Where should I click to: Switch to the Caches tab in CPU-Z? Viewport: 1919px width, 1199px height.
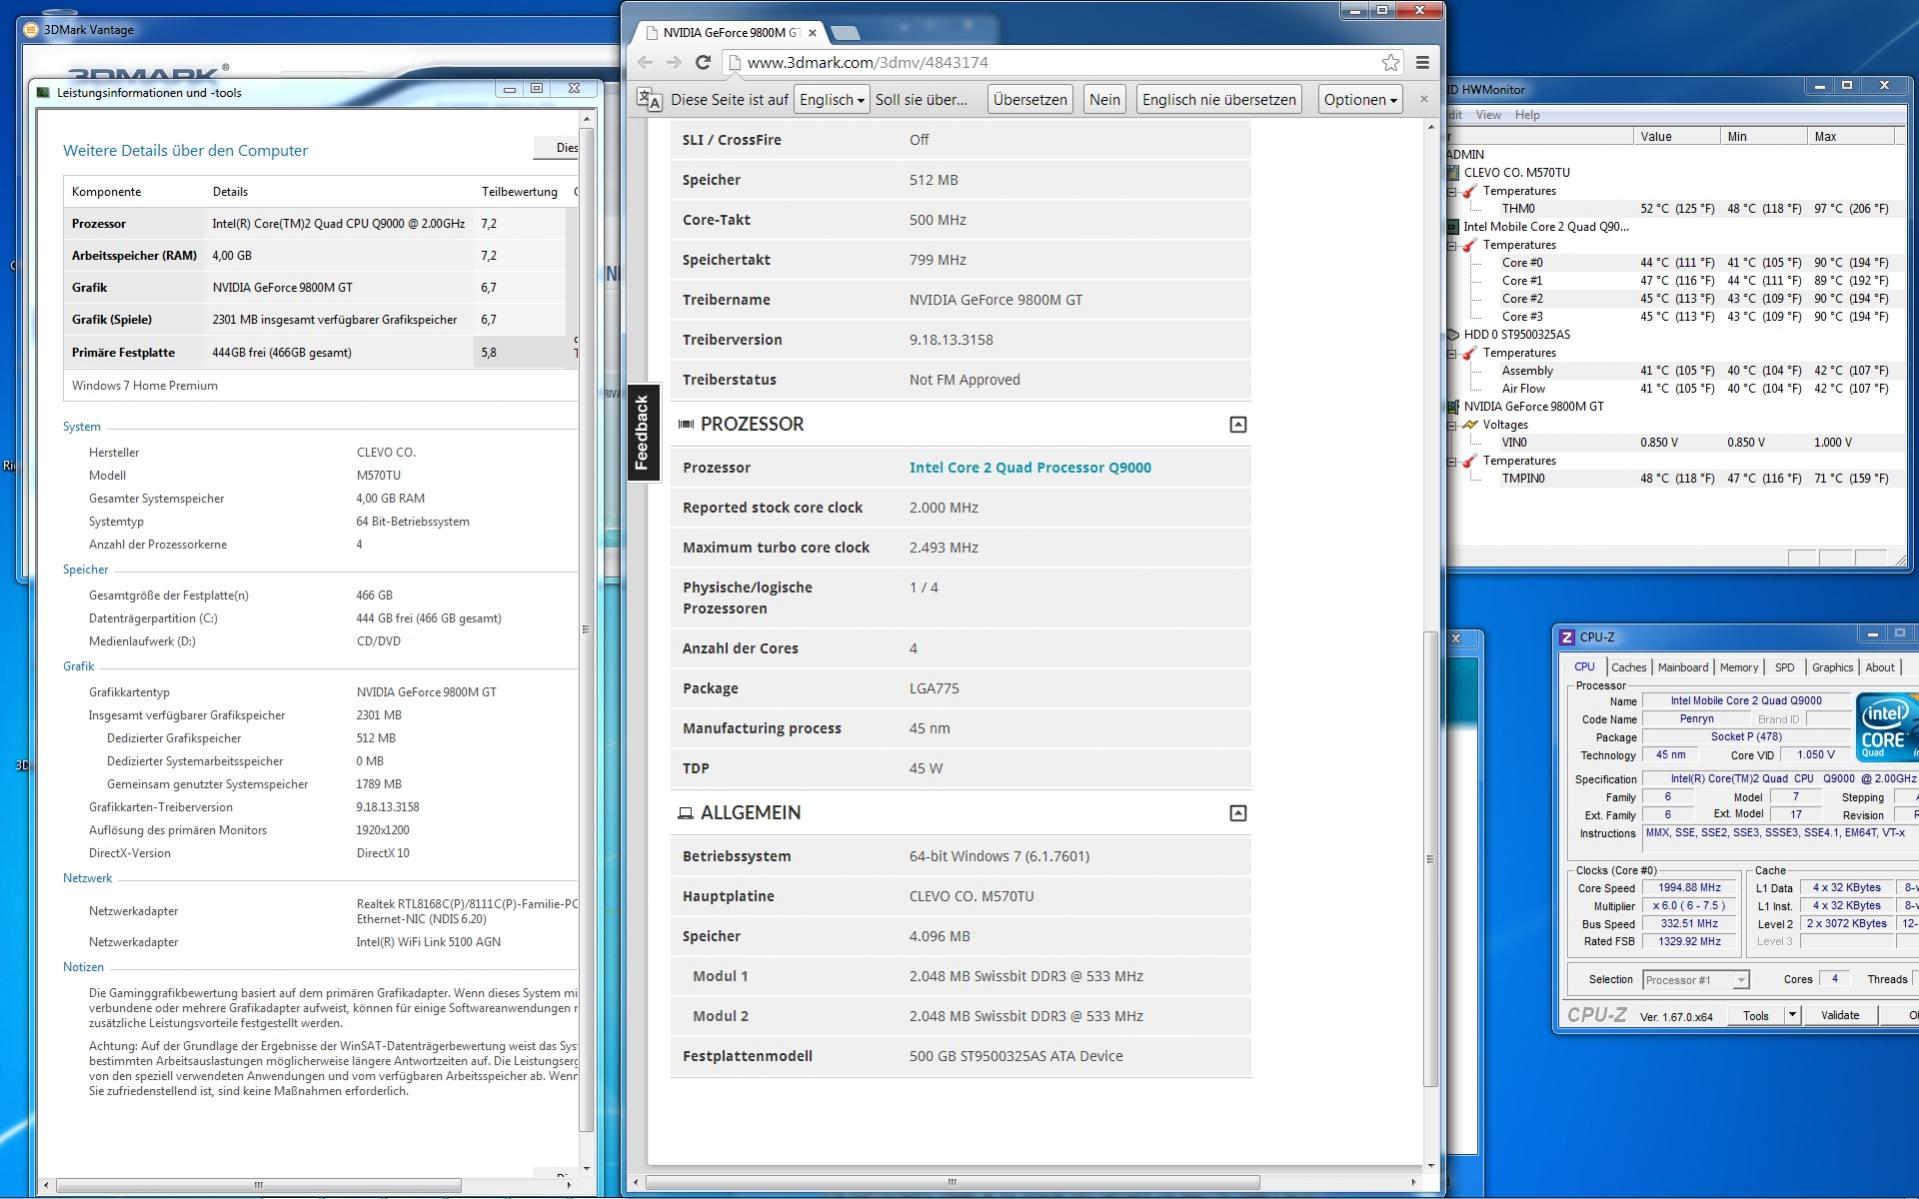[1628, 667]
